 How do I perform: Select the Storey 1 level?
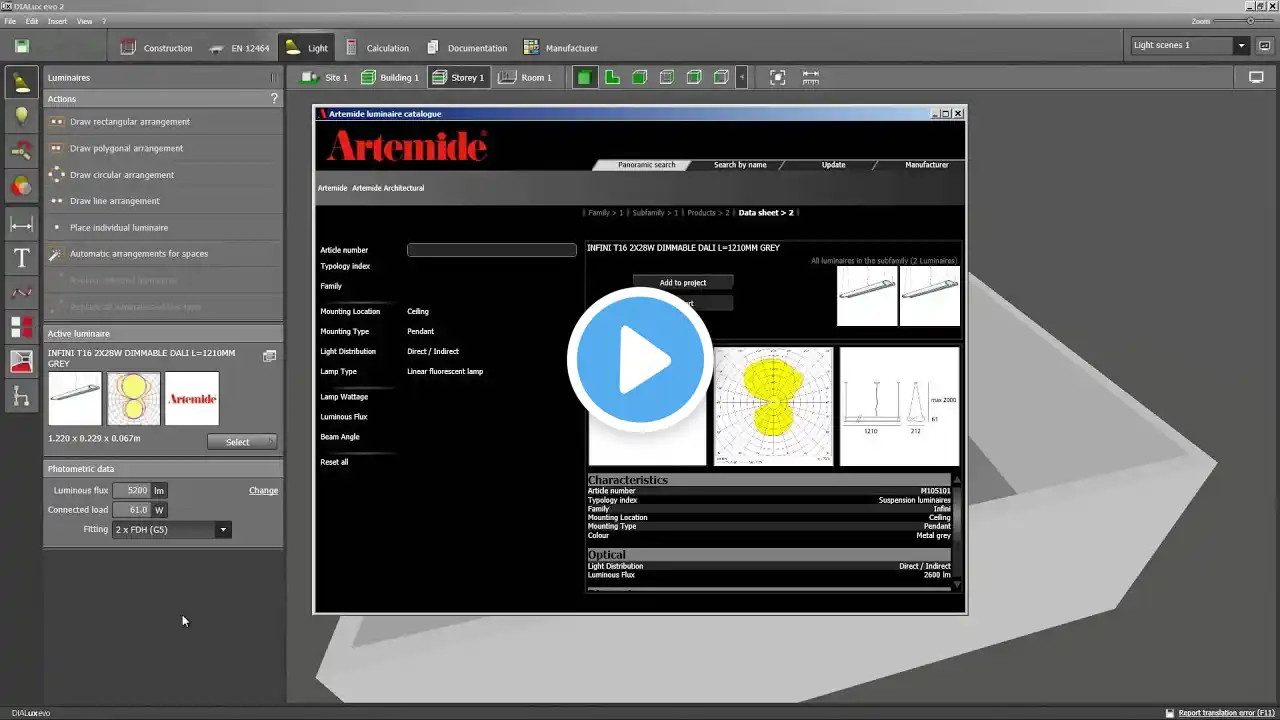[x=458, y=77]
